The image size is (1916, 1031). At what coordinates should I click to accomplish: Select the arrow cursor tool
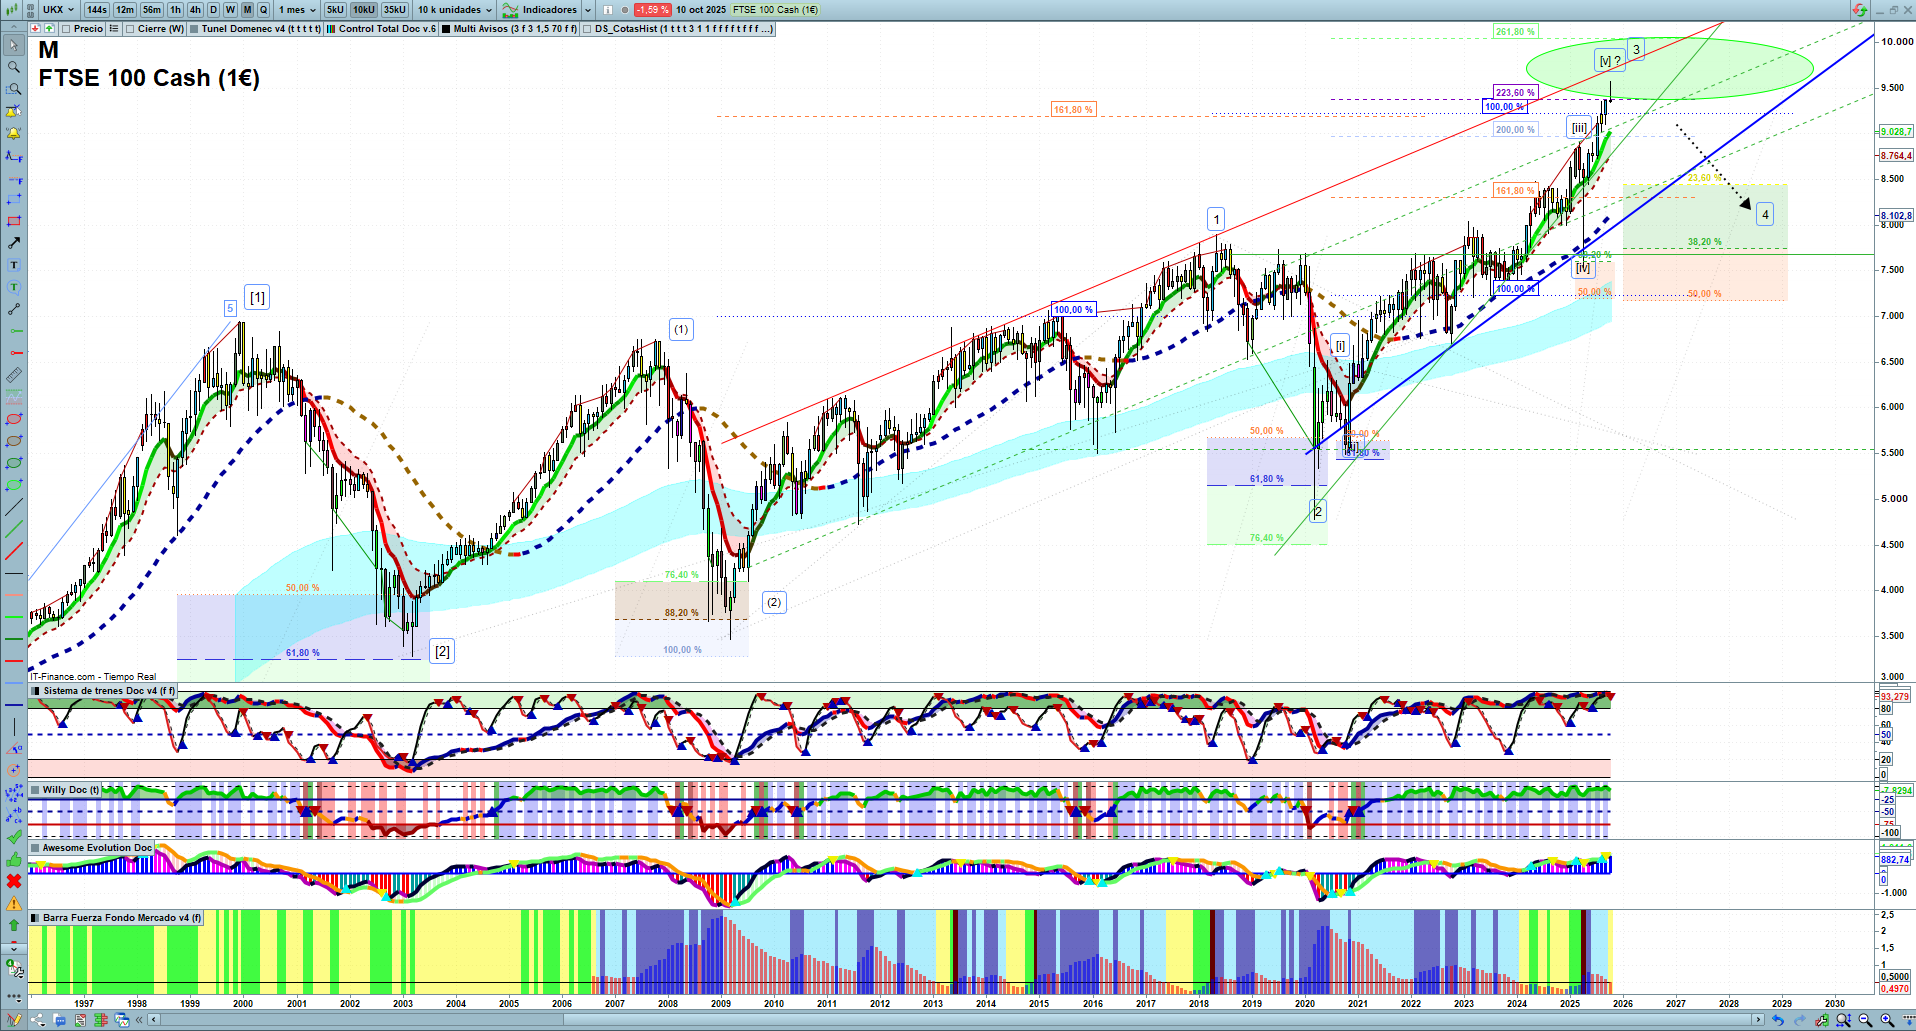pos(14,45)
